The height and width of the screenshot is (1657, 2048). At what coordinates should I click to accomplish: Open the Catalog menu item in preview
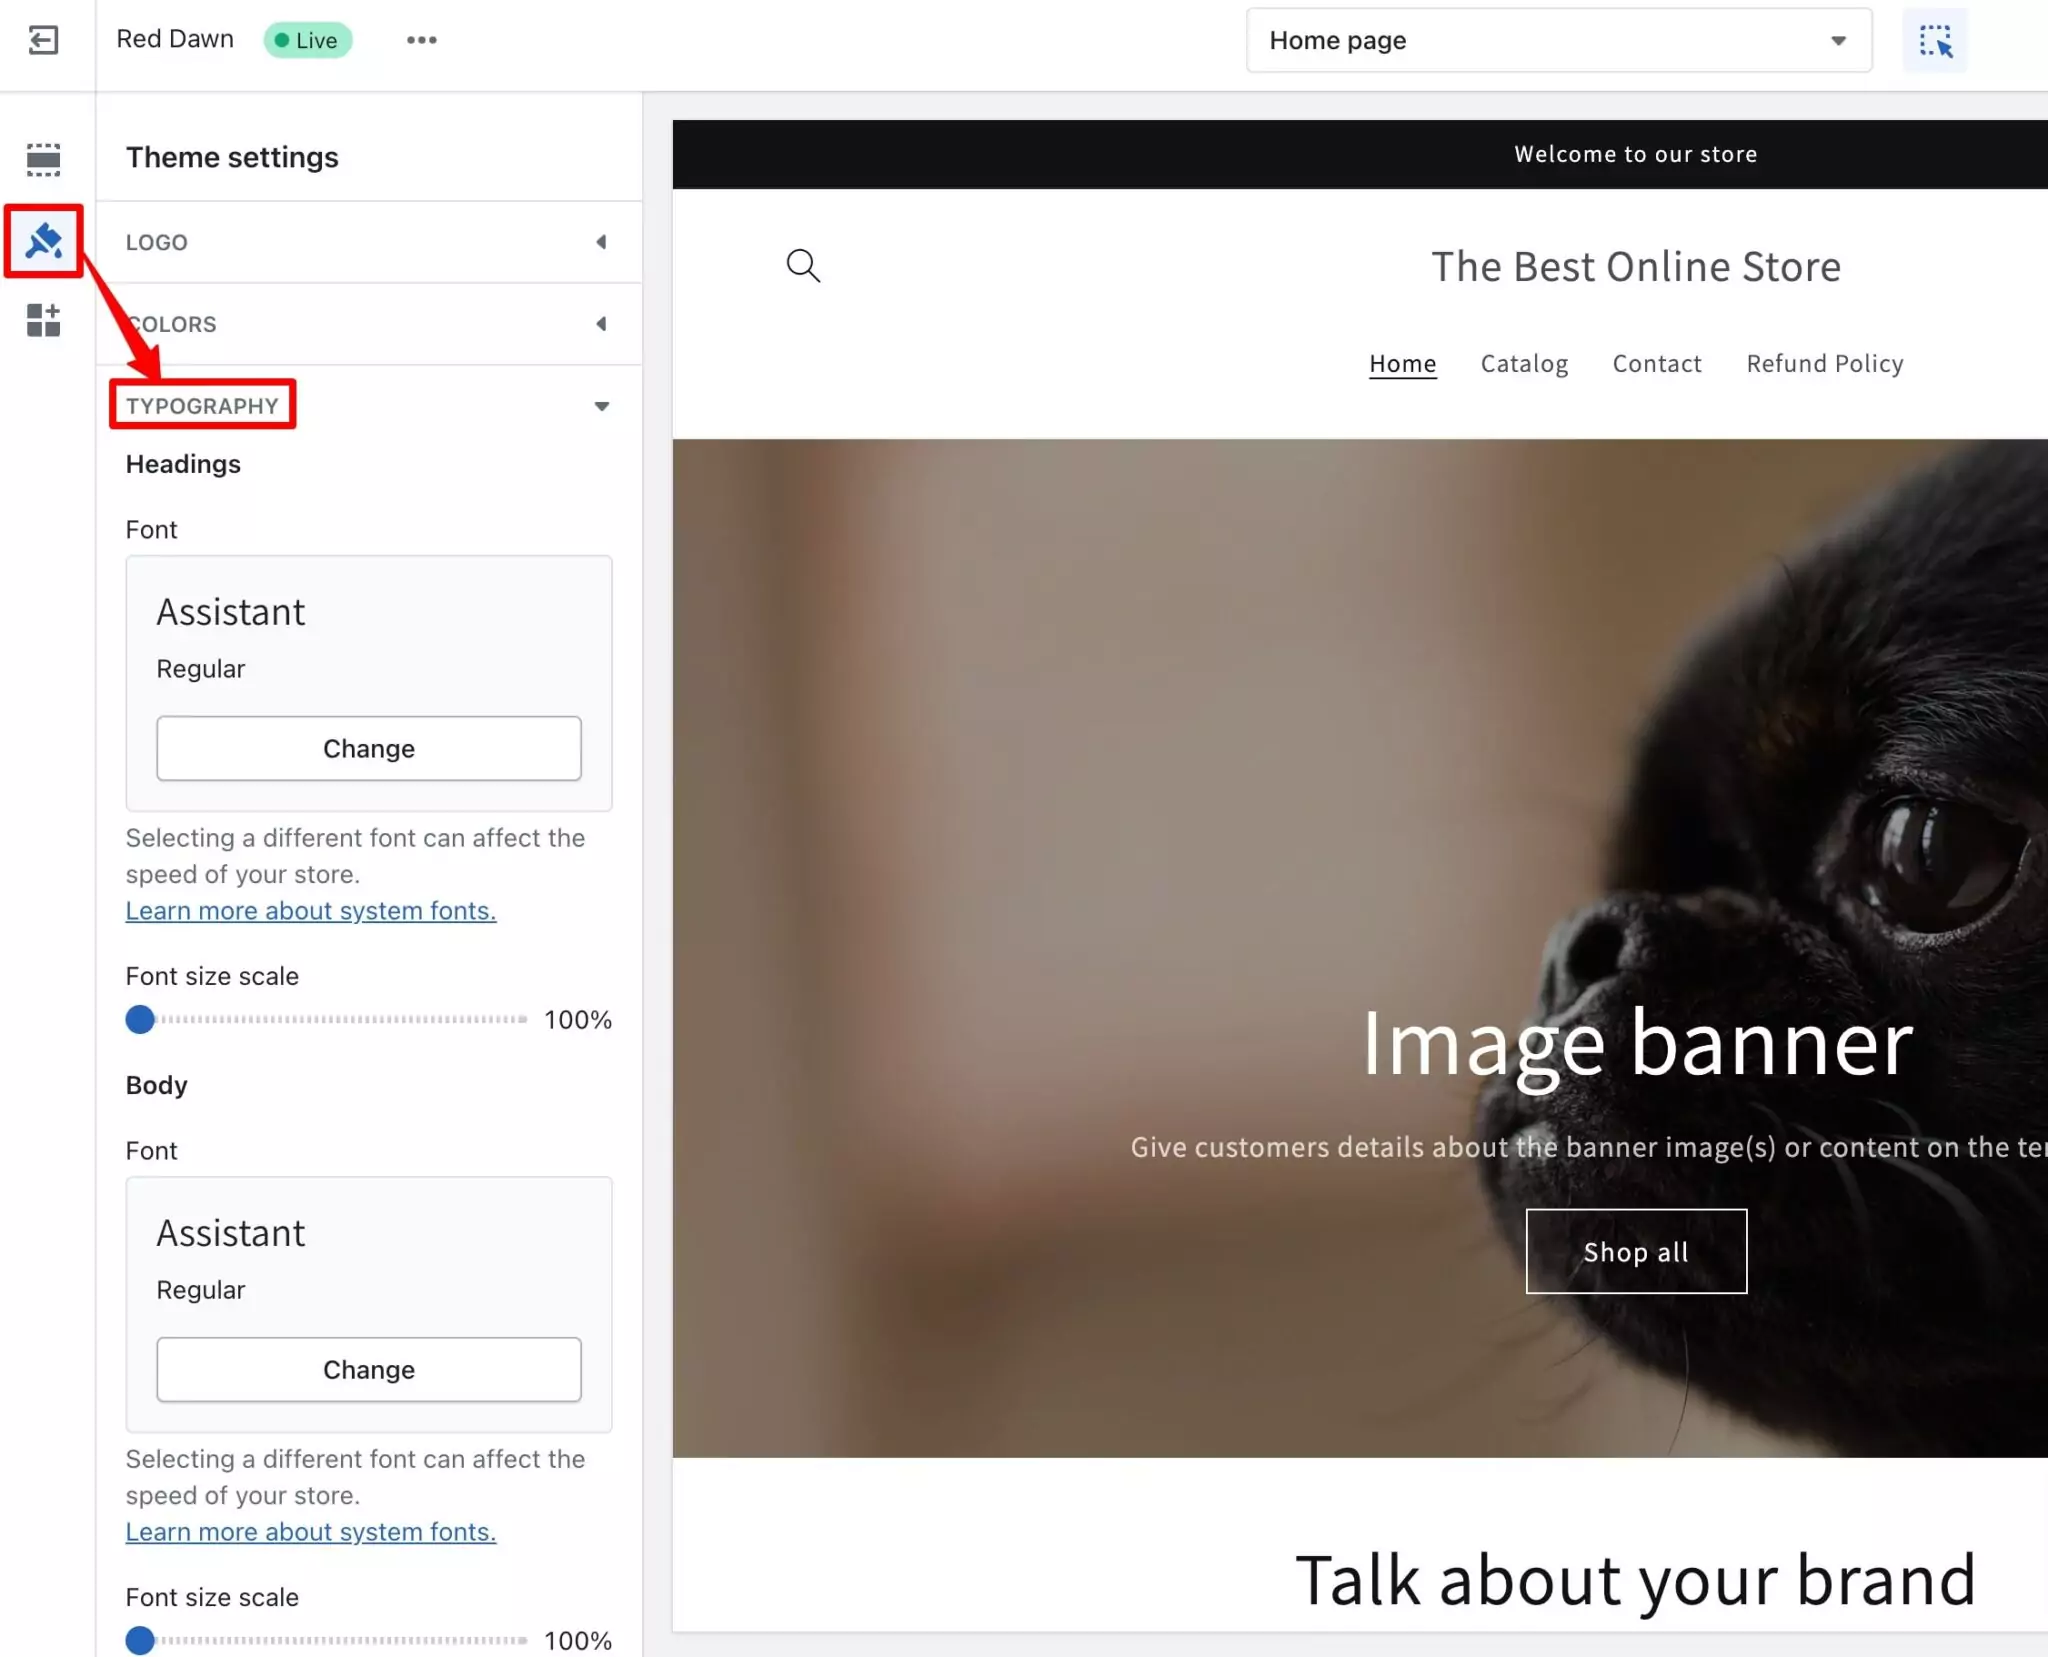(1524, 364)
